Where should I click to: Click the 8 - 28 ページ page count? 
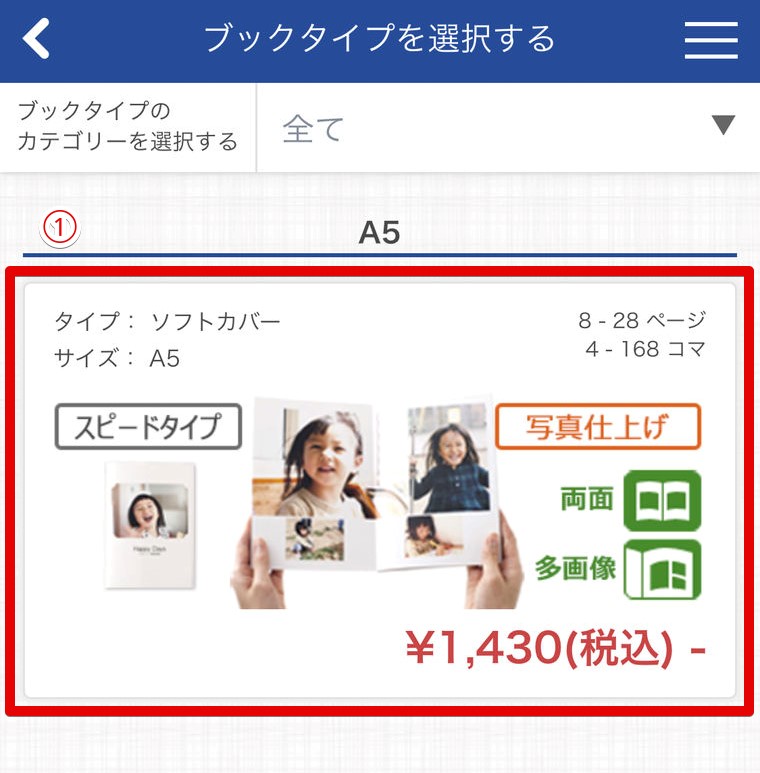642,321
